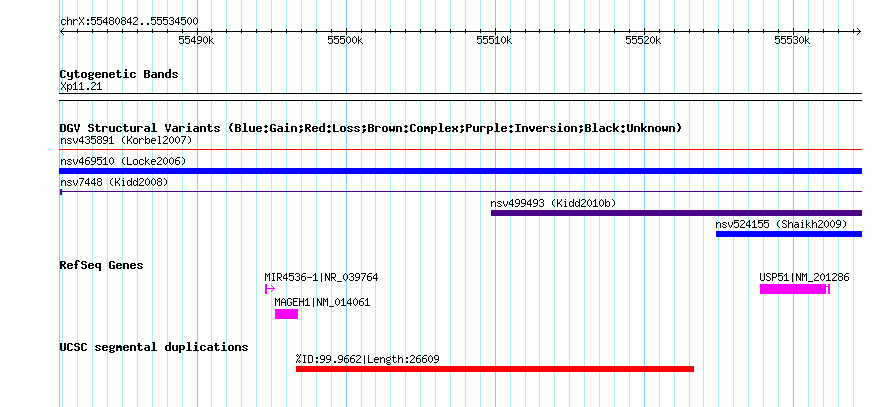Viewport: 890px width, 407px height.
Task: Click the DGV Structural Variants track title
Action: point(371,128)
